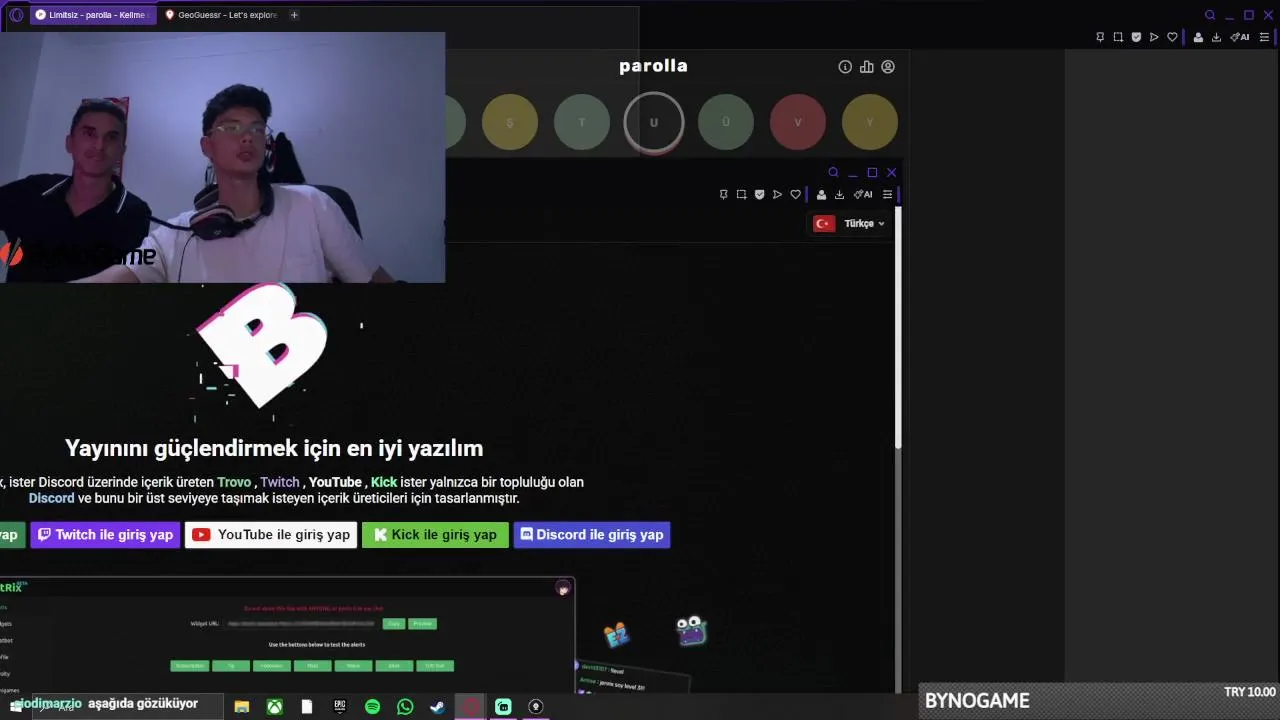Open Spotify from the taskbar

372,707
